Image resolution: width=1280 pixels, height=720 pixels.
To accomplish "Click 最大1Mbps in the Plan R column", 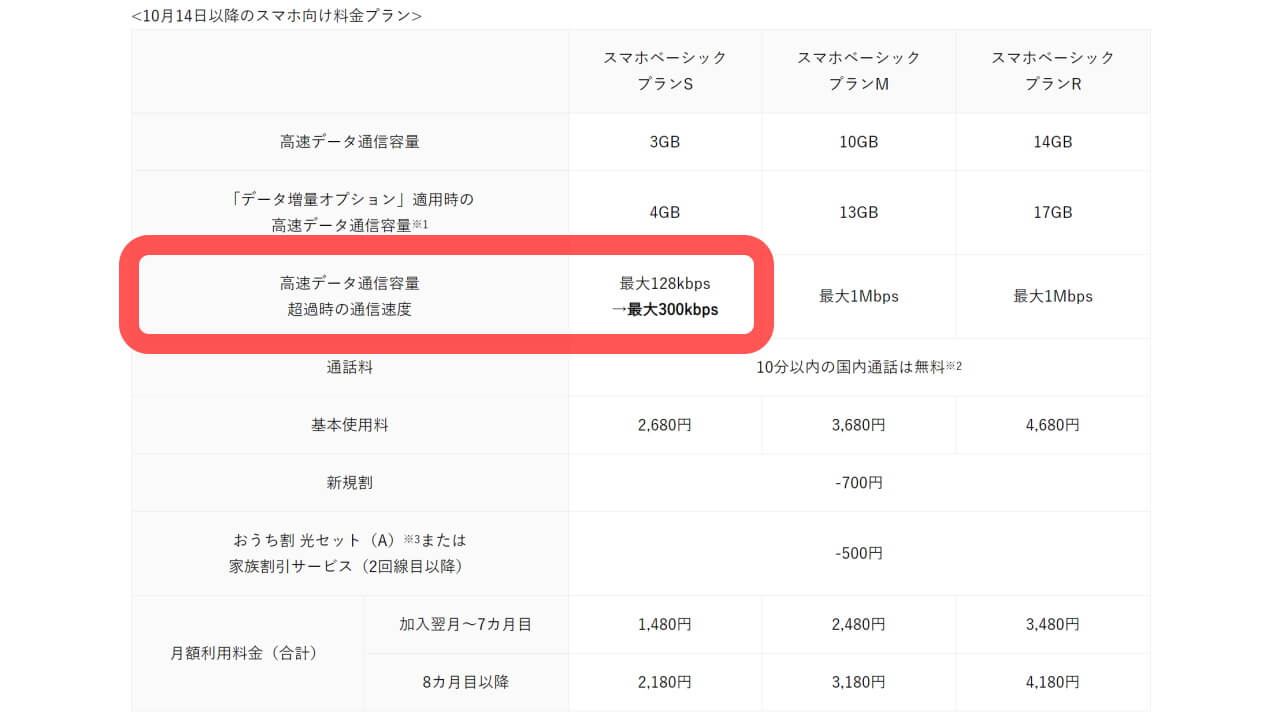I will pos(1052,296).
